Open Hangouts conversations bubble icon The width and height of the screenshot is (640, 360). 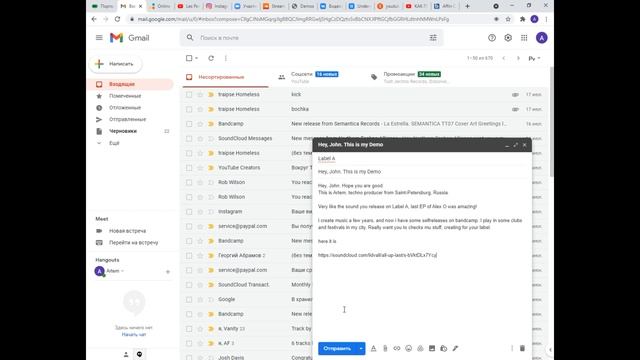140,354
